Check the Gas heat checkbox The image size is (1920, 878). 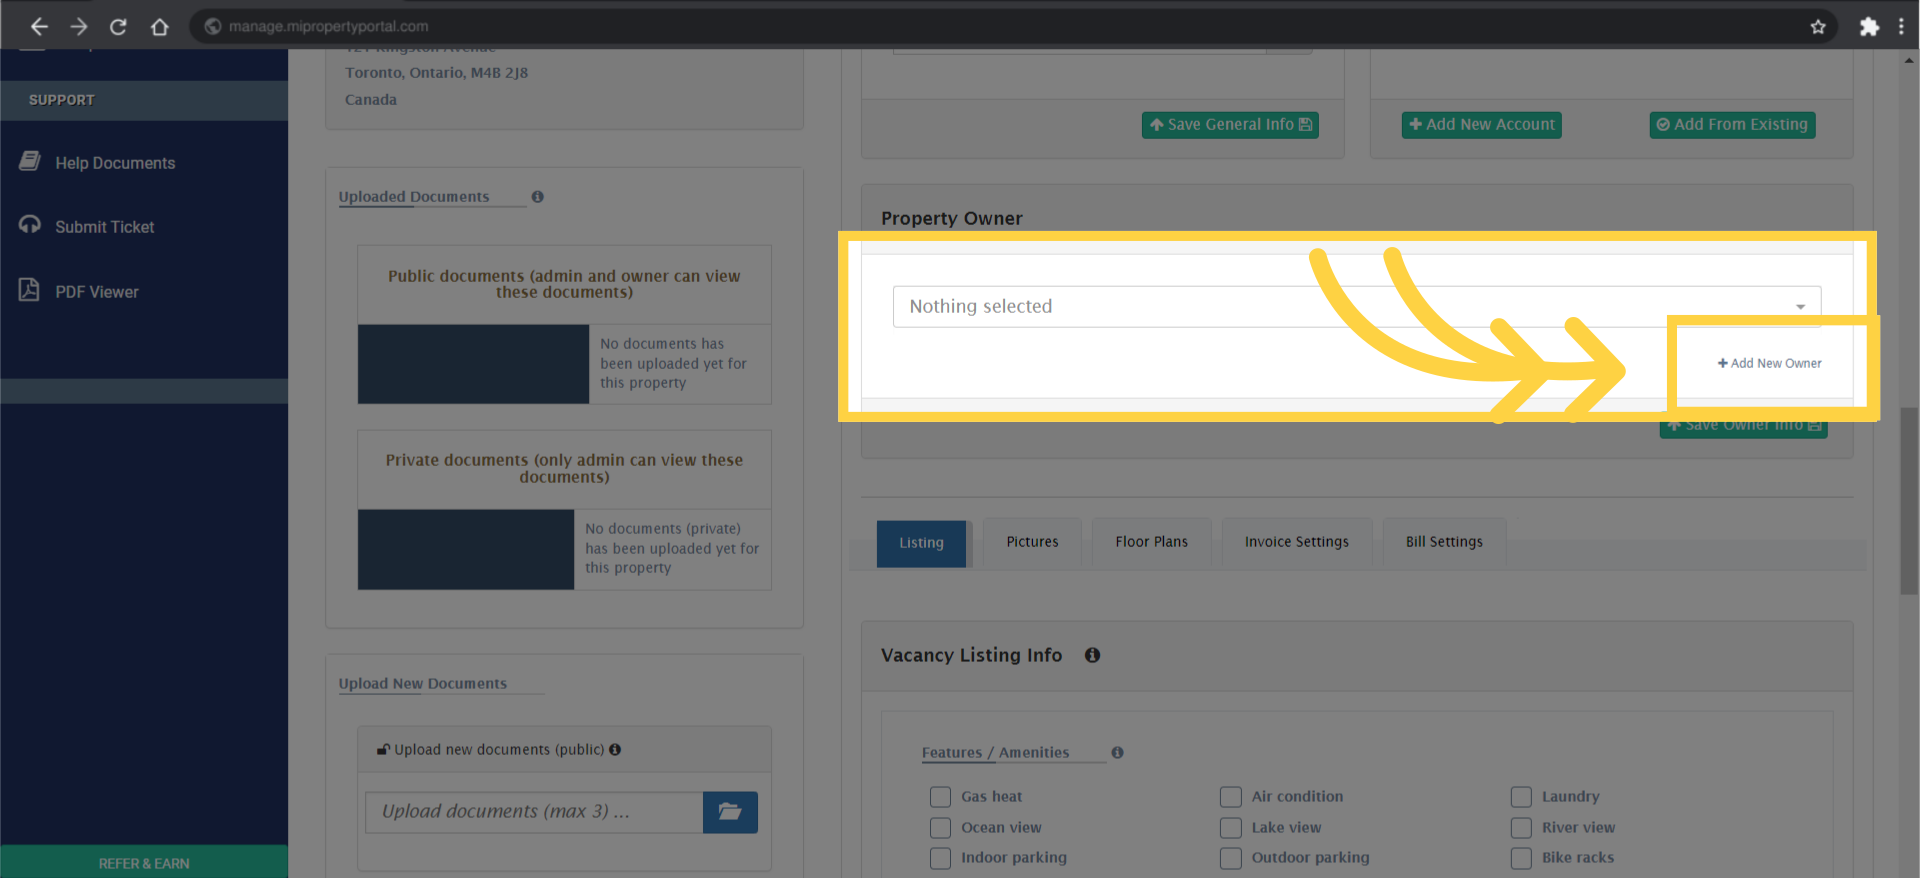point(940,797)
